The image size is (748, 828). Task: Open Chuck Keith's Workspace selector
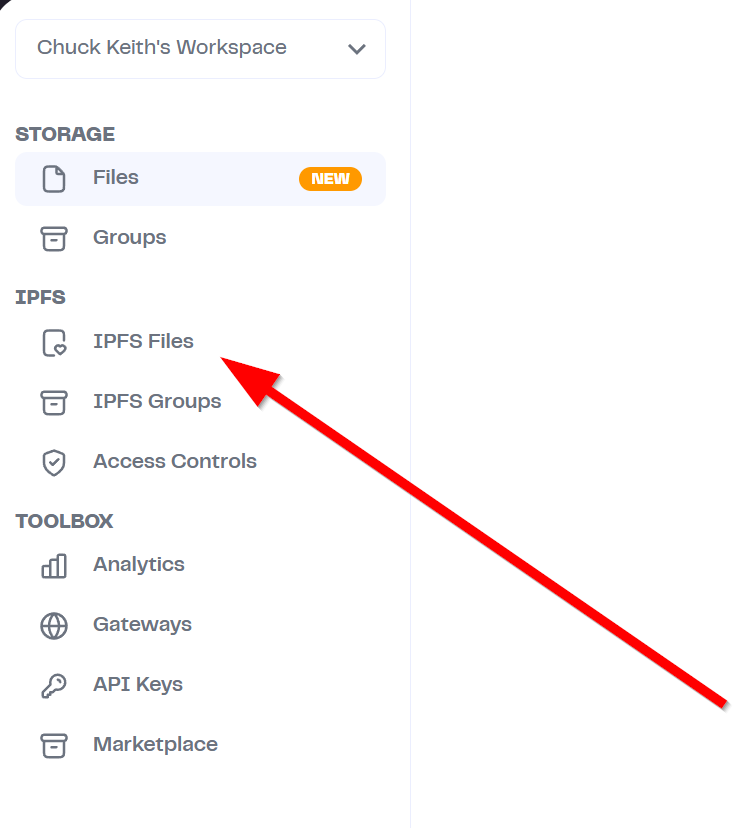point(201,49)
